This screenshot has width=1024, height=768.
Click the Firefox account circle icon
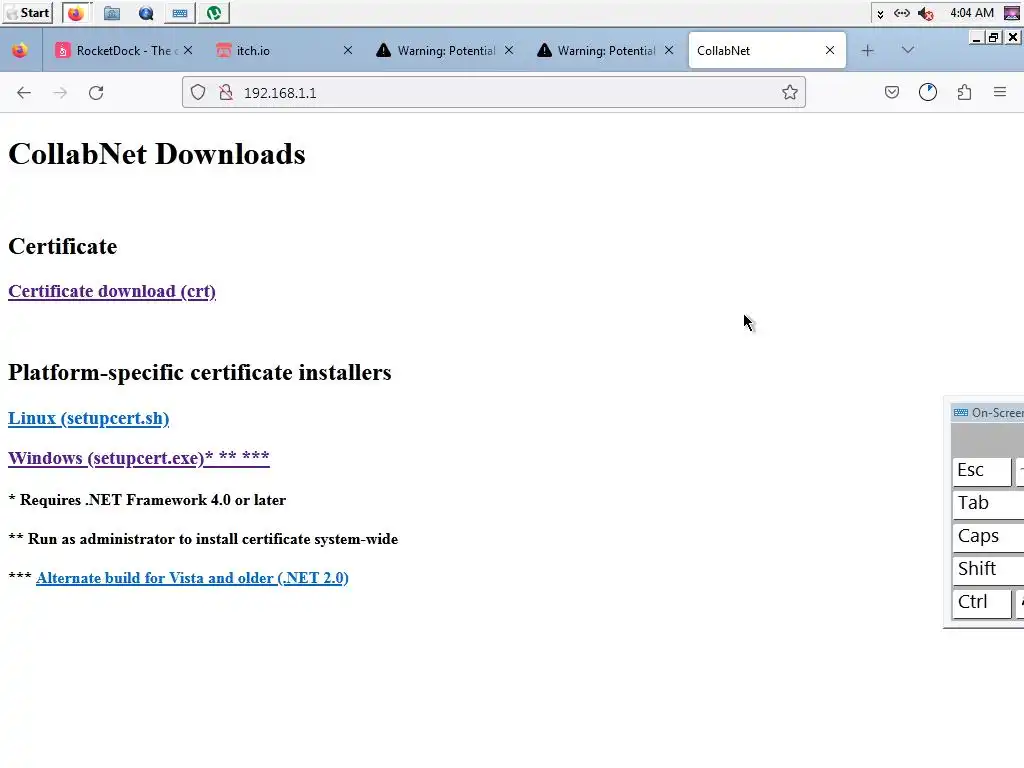click(928, 93)
